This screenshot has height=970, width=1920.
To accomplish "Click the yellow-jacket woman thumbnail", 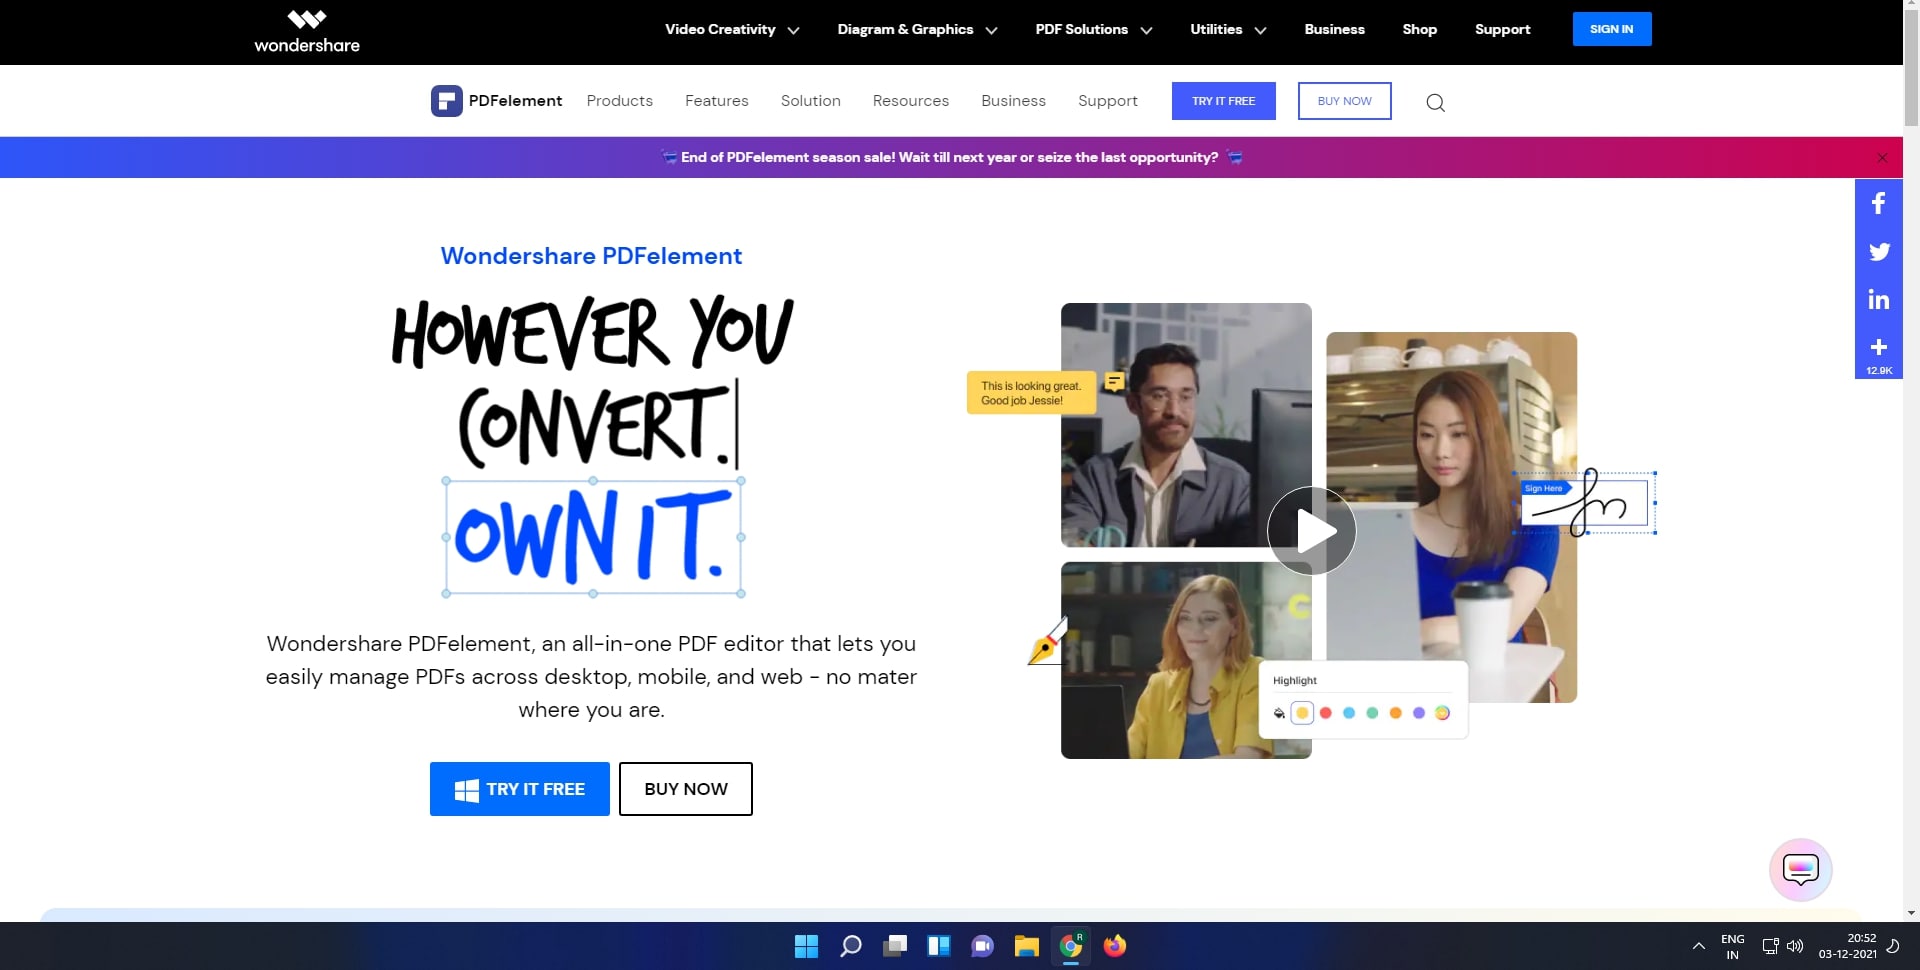I will 1185,660.
